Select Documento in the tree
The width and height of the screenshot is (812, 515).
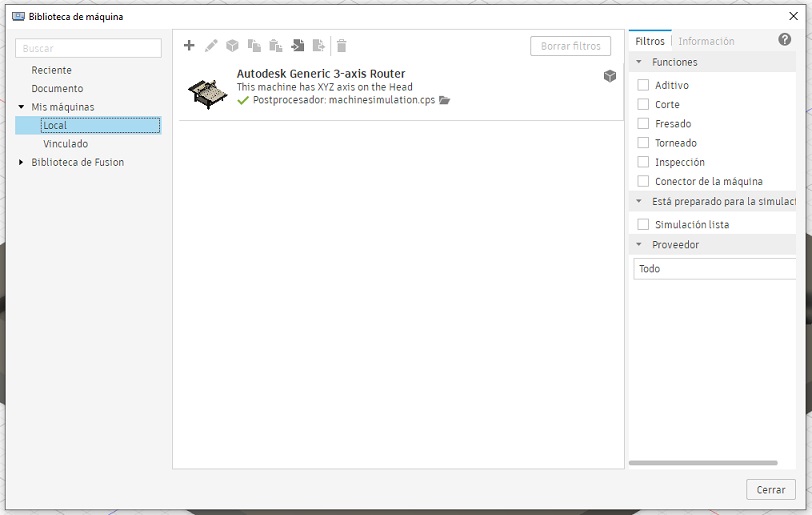click(57, 89)
